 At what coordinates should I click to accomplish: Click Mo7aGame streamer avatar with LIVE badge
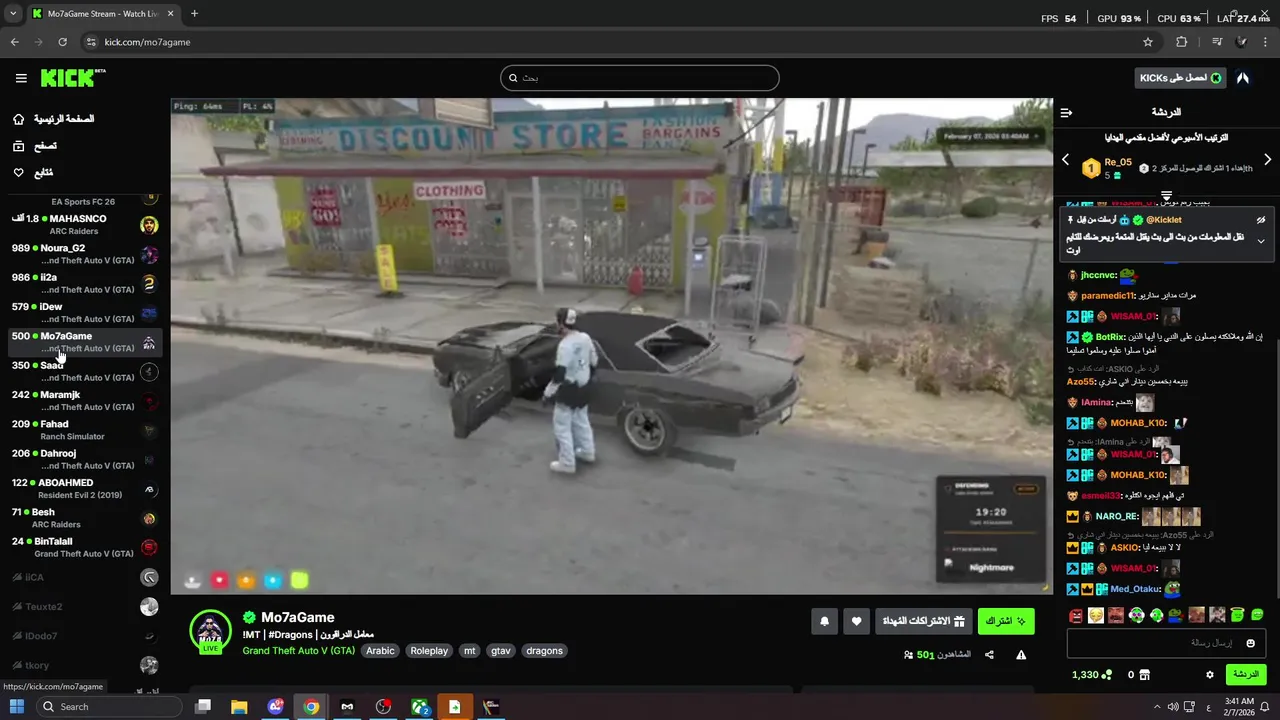click(211, 632)
